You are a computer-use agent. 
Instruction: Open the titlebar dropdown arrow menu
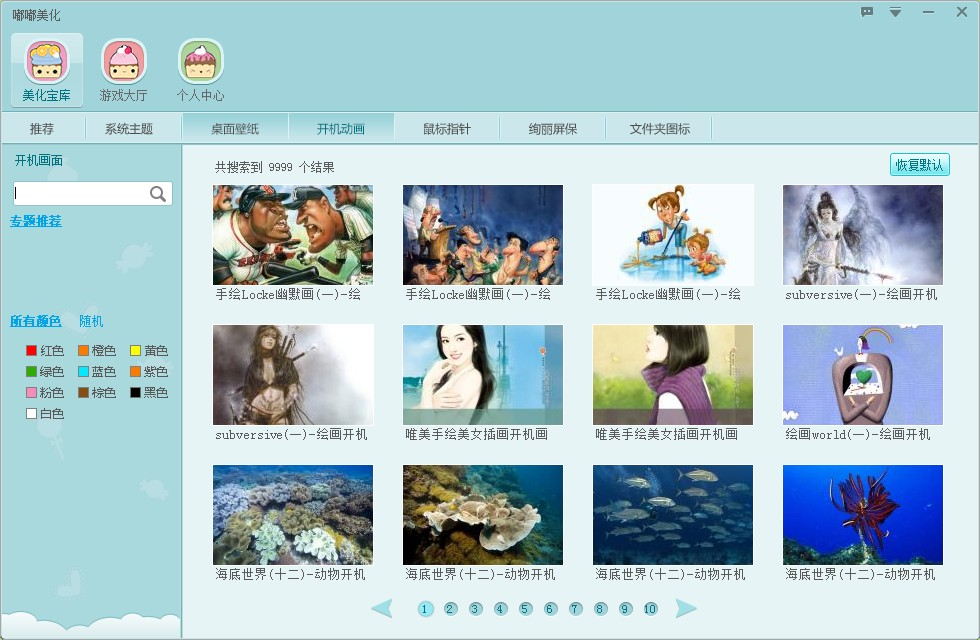(x=894, y=13)
